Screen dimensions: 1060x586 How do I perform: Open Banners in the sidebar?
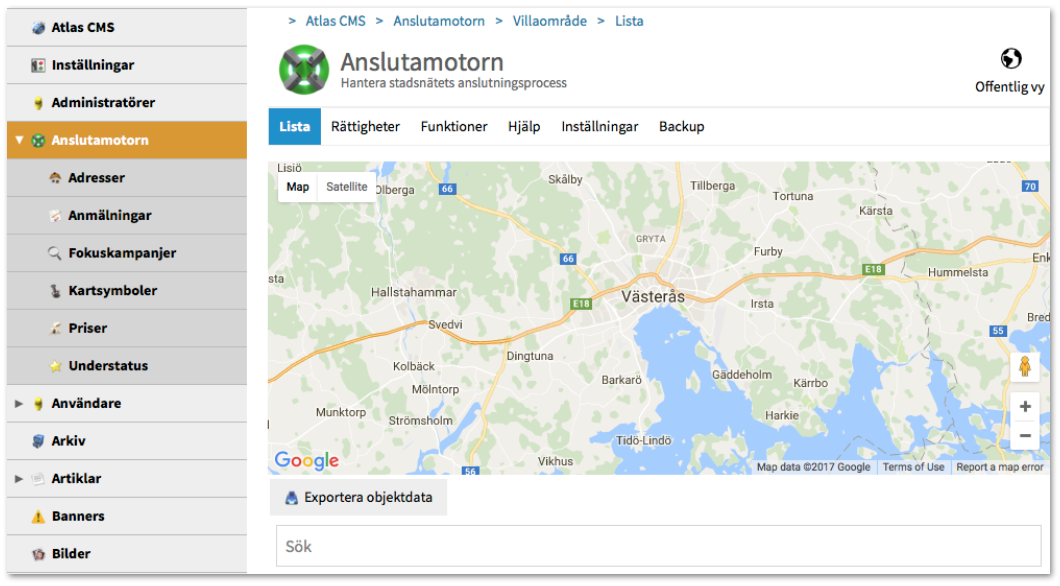pyautogui.click(x=126, y=516)
